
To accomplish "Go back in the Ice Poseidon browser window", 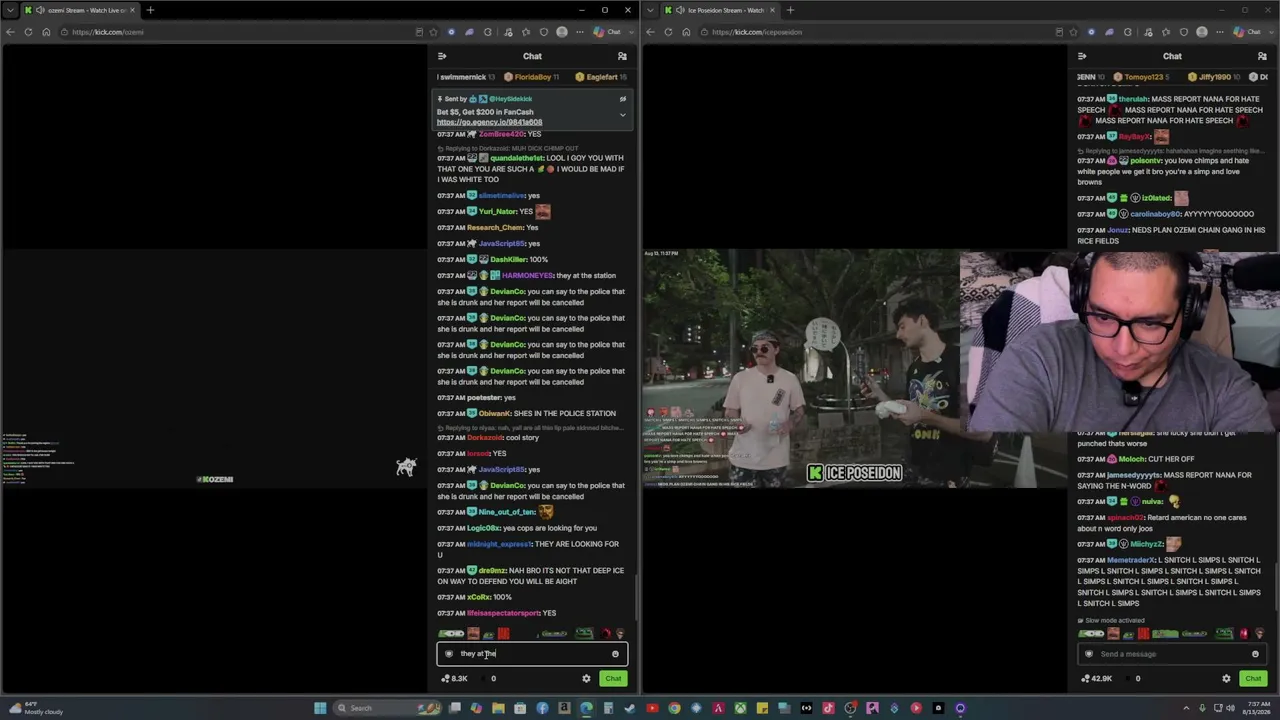I will [650, 32].
